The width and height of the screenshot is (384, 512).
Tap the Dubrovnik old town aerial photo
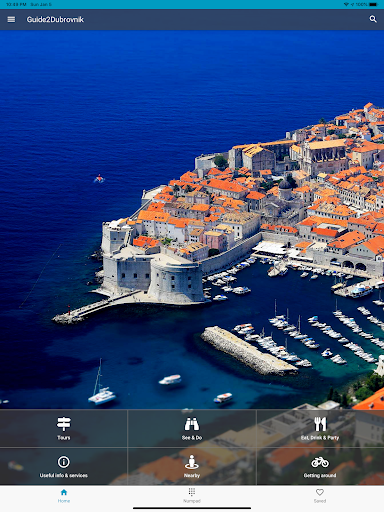pos(192,219)
